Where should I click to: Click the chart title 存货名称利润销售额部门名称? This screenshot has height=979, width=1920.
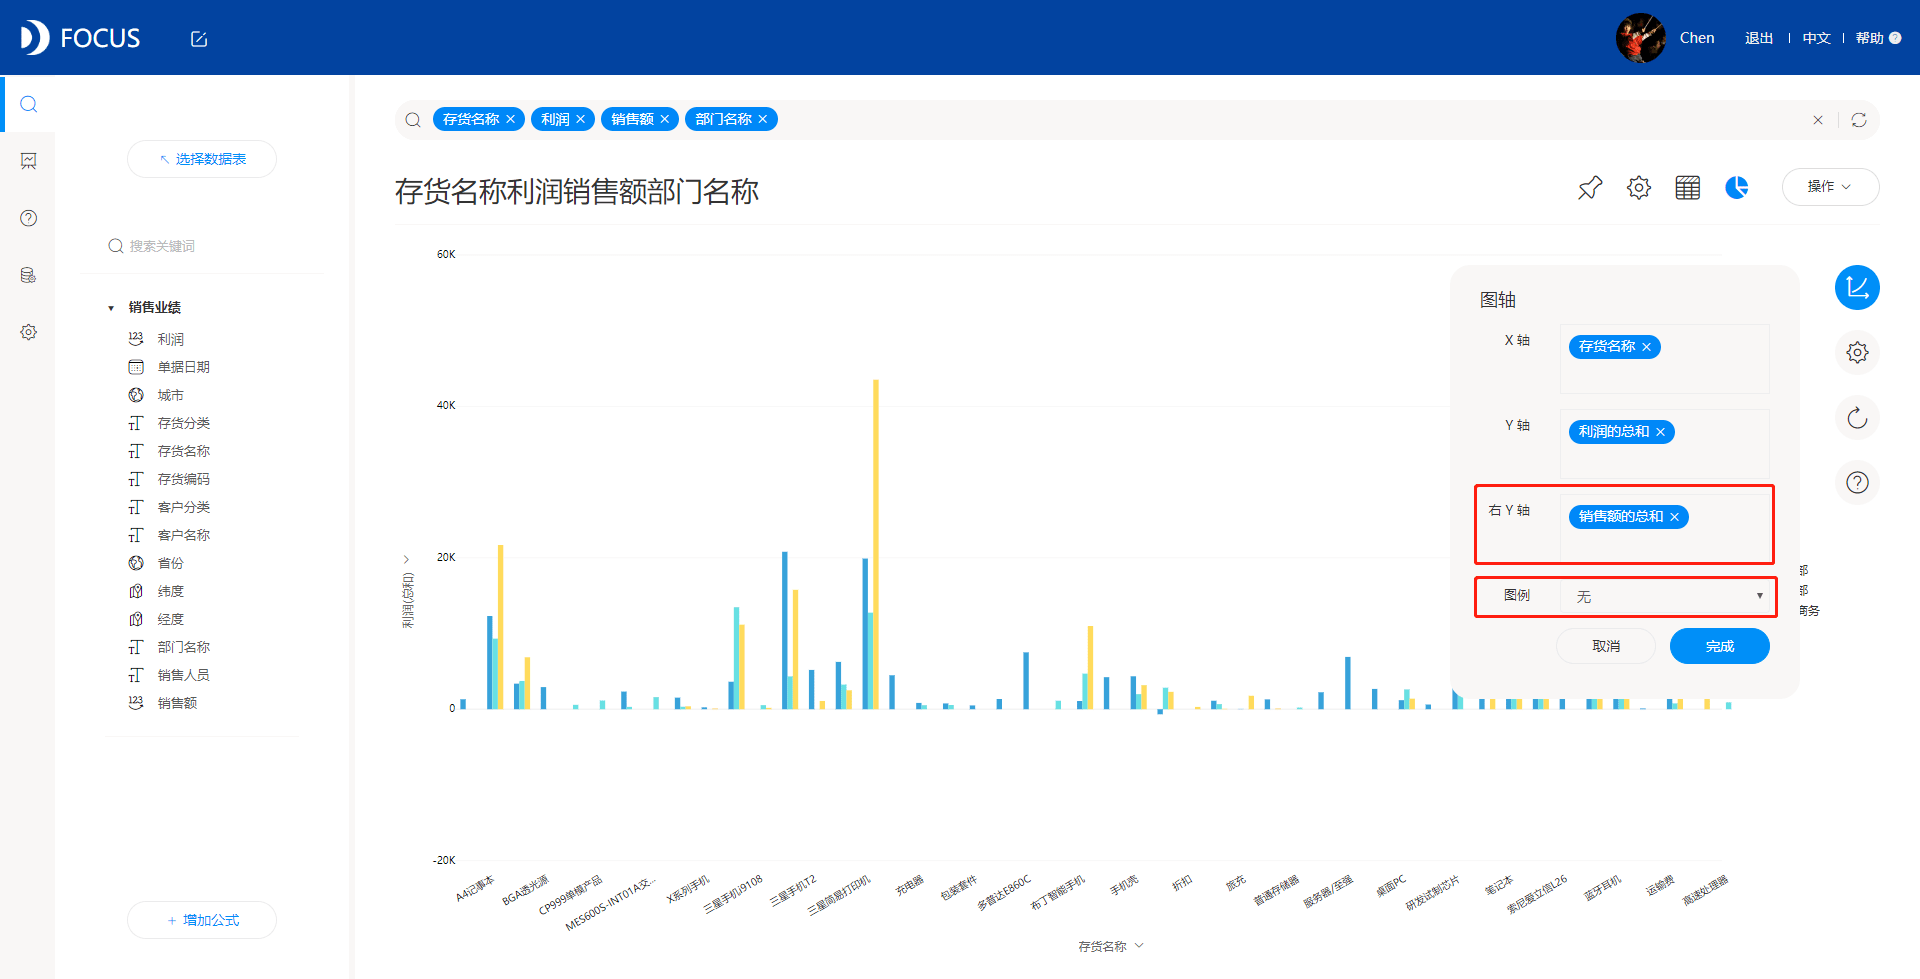click(x=577, y=191)
